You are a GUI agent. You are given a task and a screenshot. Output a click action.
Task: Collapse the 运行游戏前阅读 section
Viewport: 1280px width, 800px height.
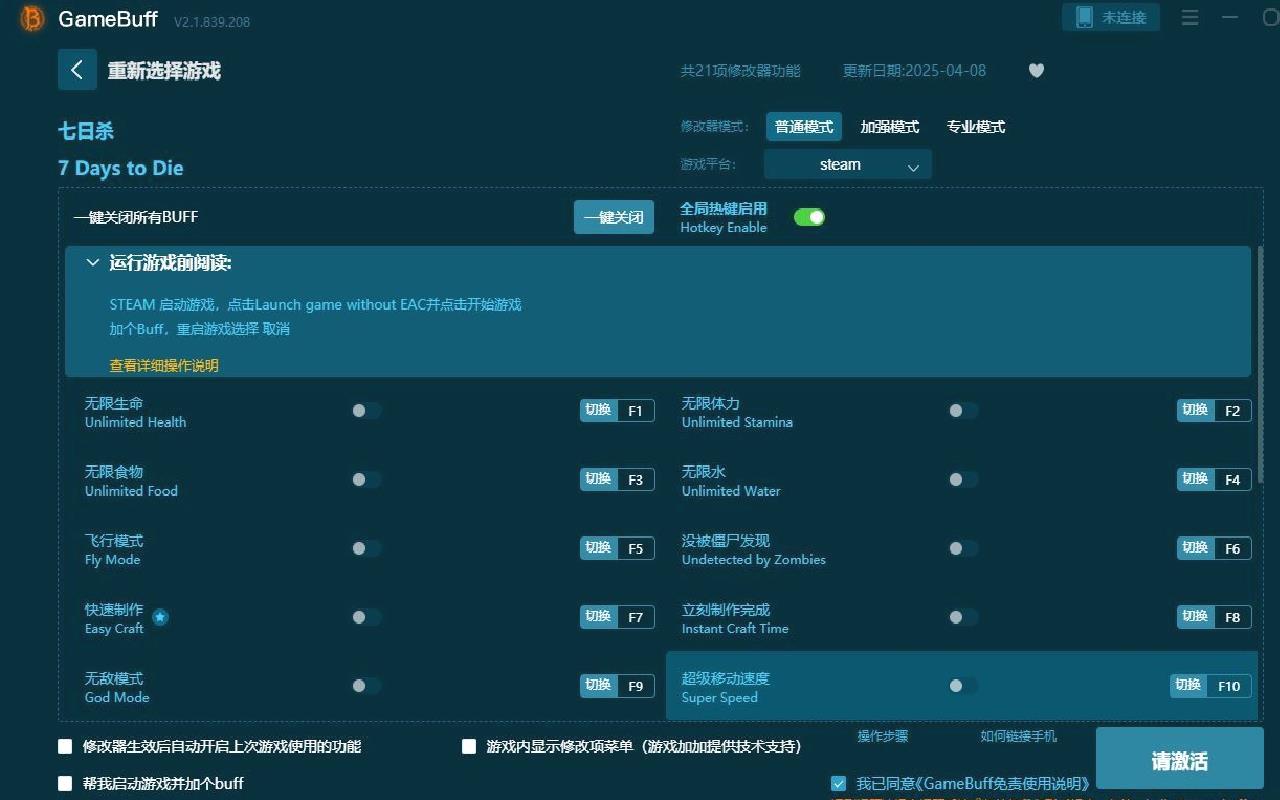tap(93, 262)
